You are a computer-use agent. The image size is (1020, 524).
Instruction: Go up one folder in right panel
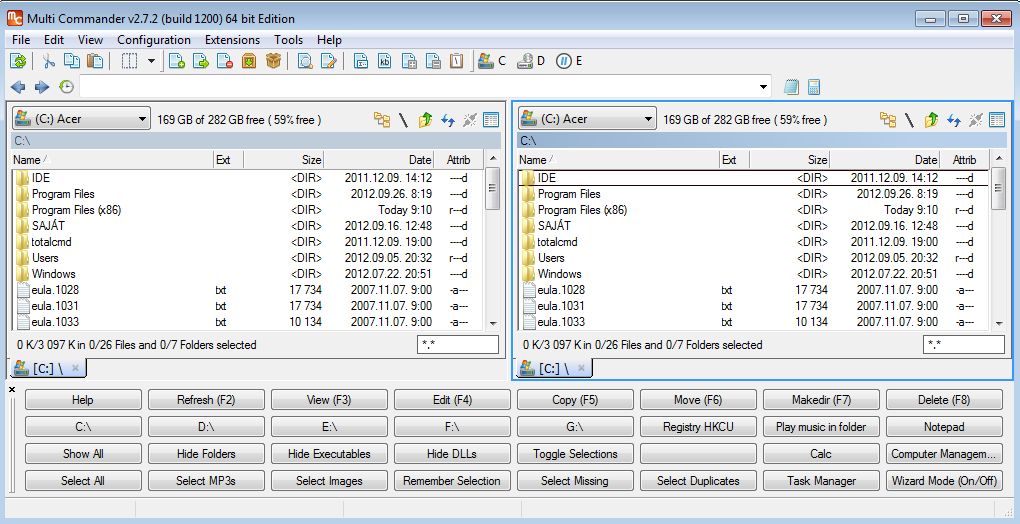point(932,120)
